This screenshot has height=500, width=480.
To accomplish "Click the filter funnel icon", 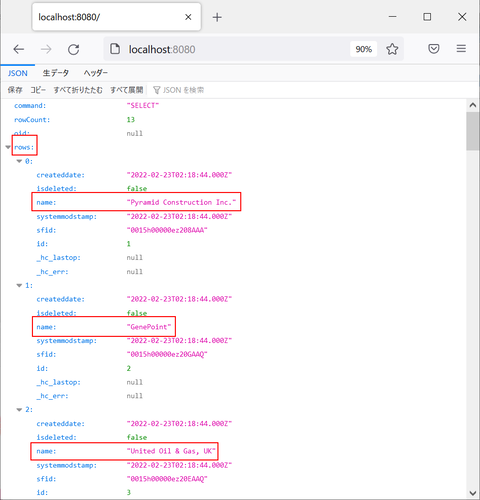I will [x=156, y=90].
